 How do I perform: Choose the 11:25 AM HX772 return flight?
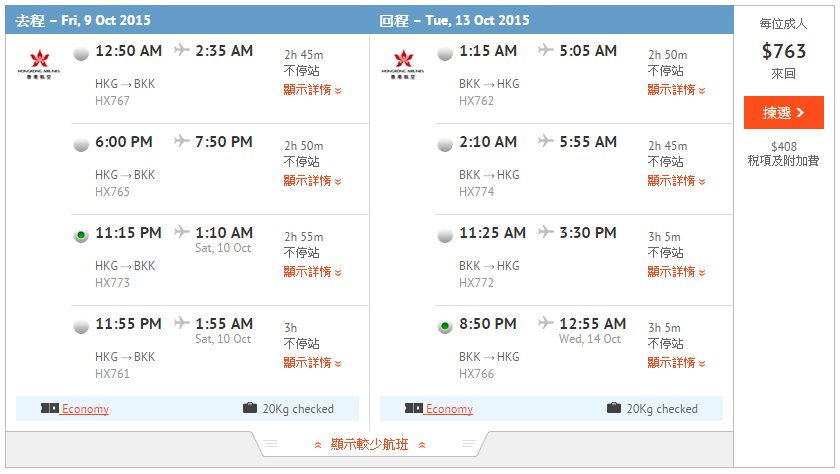(445, 235)
